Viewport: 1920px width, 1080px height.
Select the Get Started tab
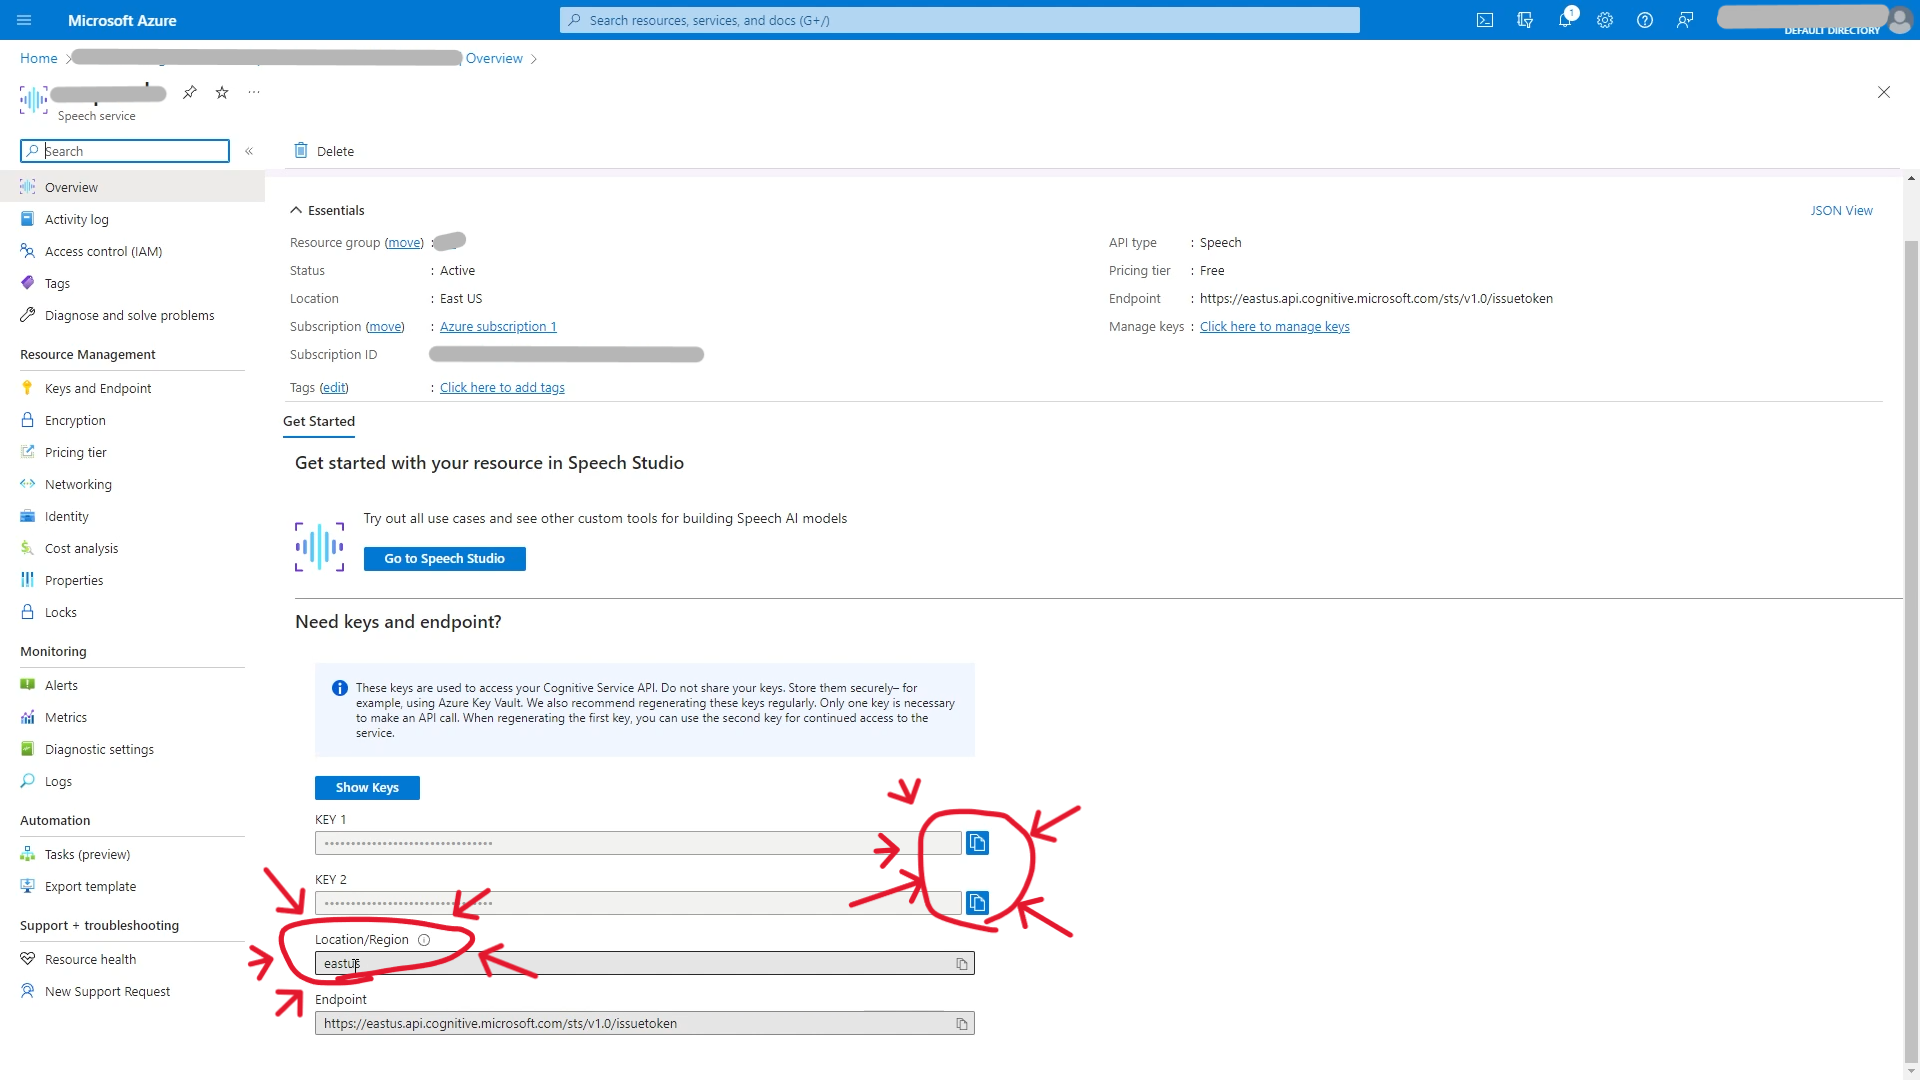coord(318,421)
